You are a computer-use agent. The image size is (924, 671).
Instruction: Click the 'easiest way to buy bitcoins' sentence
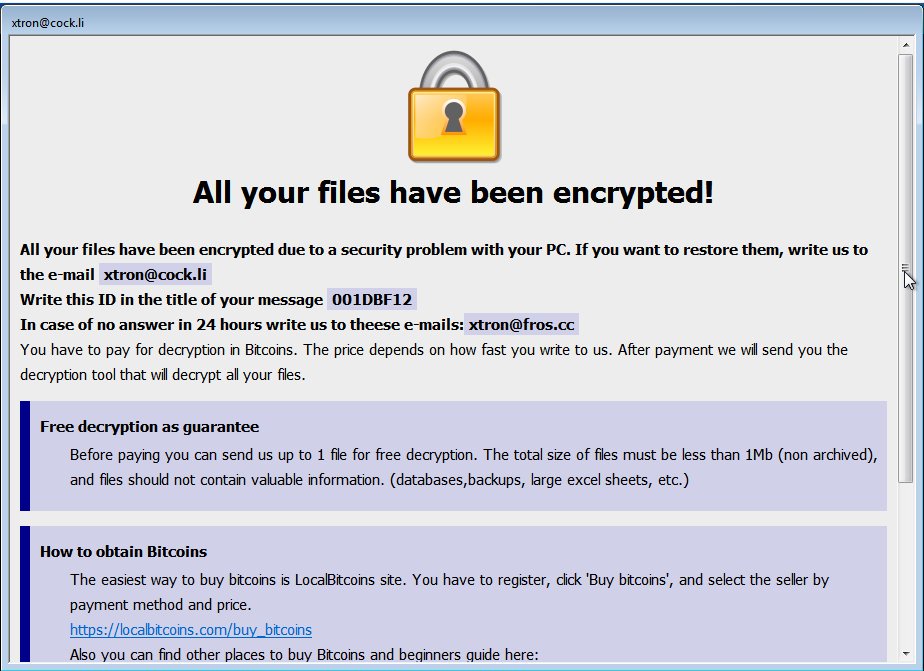tap(449, 592)
